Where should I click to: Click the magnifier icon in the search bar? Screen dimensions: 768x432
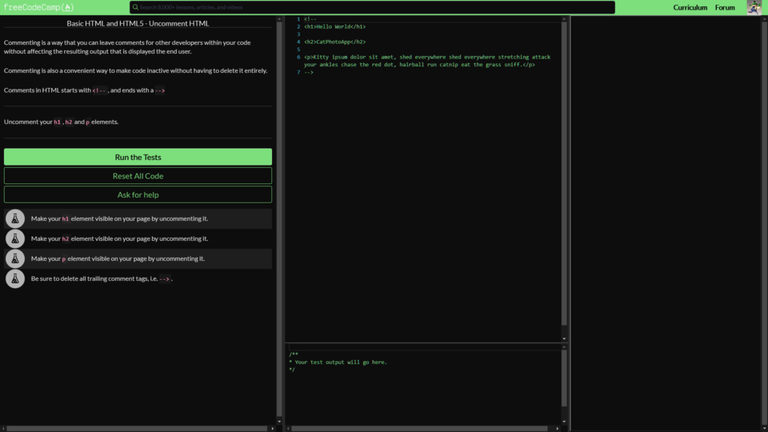click(135, 7)
